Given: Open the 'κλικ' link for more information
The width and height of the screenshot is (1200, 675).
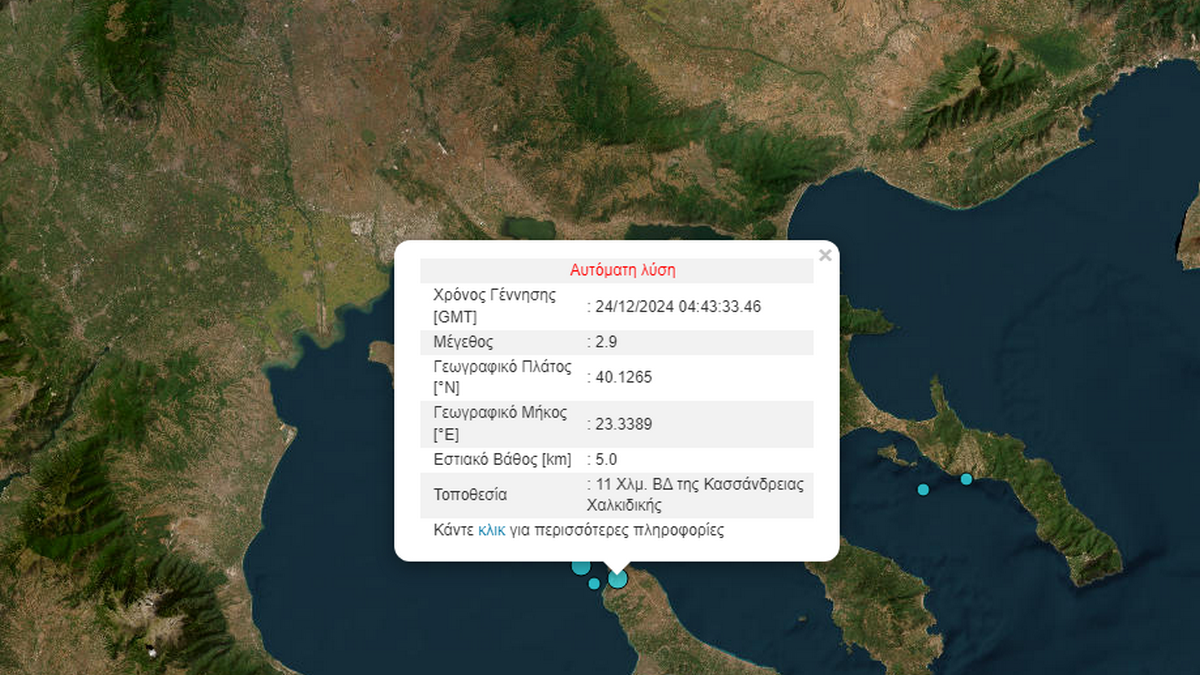Looking at the screenshot, I should point(491,530).
